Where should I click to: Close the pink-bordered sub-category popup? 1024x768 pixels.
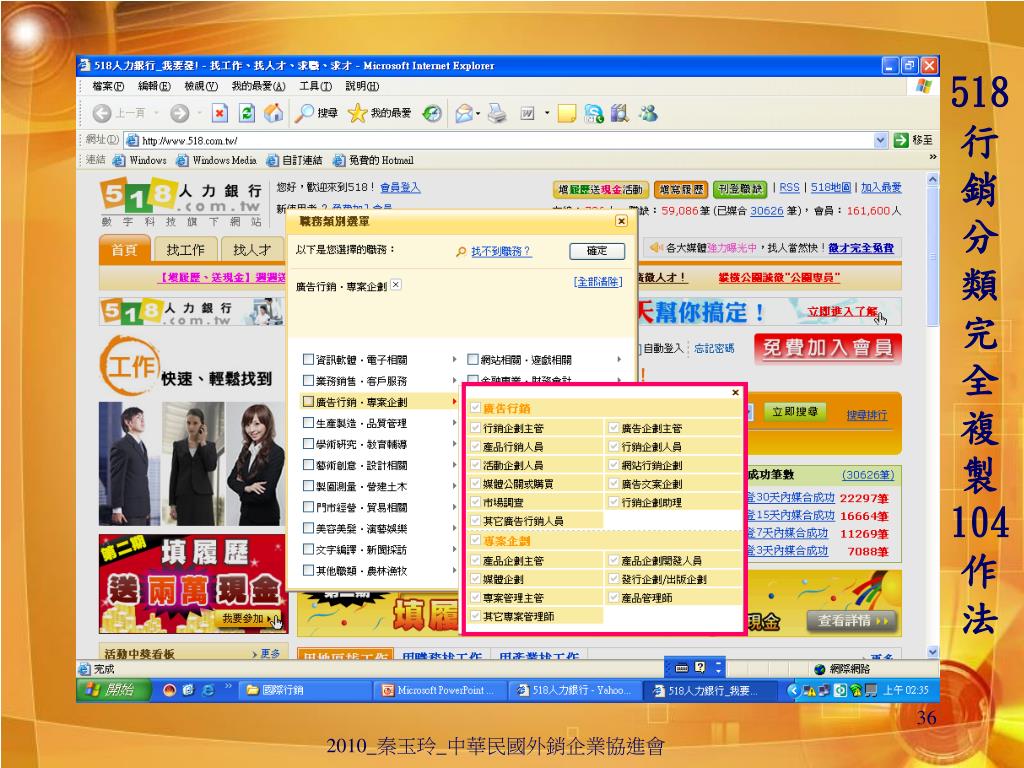(x=735, y=392)
